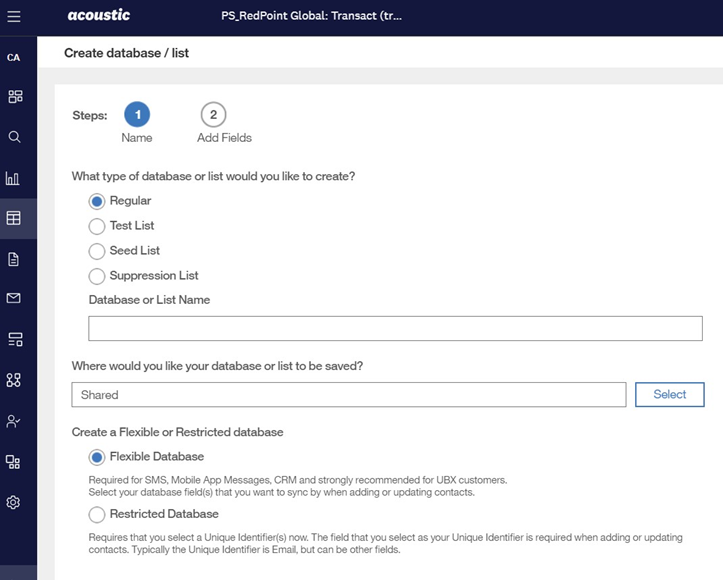Image resolution: width=723 pixels, height=580 pixels.
Task: Choose the Seed List option
Action: (x=97, y=251)
